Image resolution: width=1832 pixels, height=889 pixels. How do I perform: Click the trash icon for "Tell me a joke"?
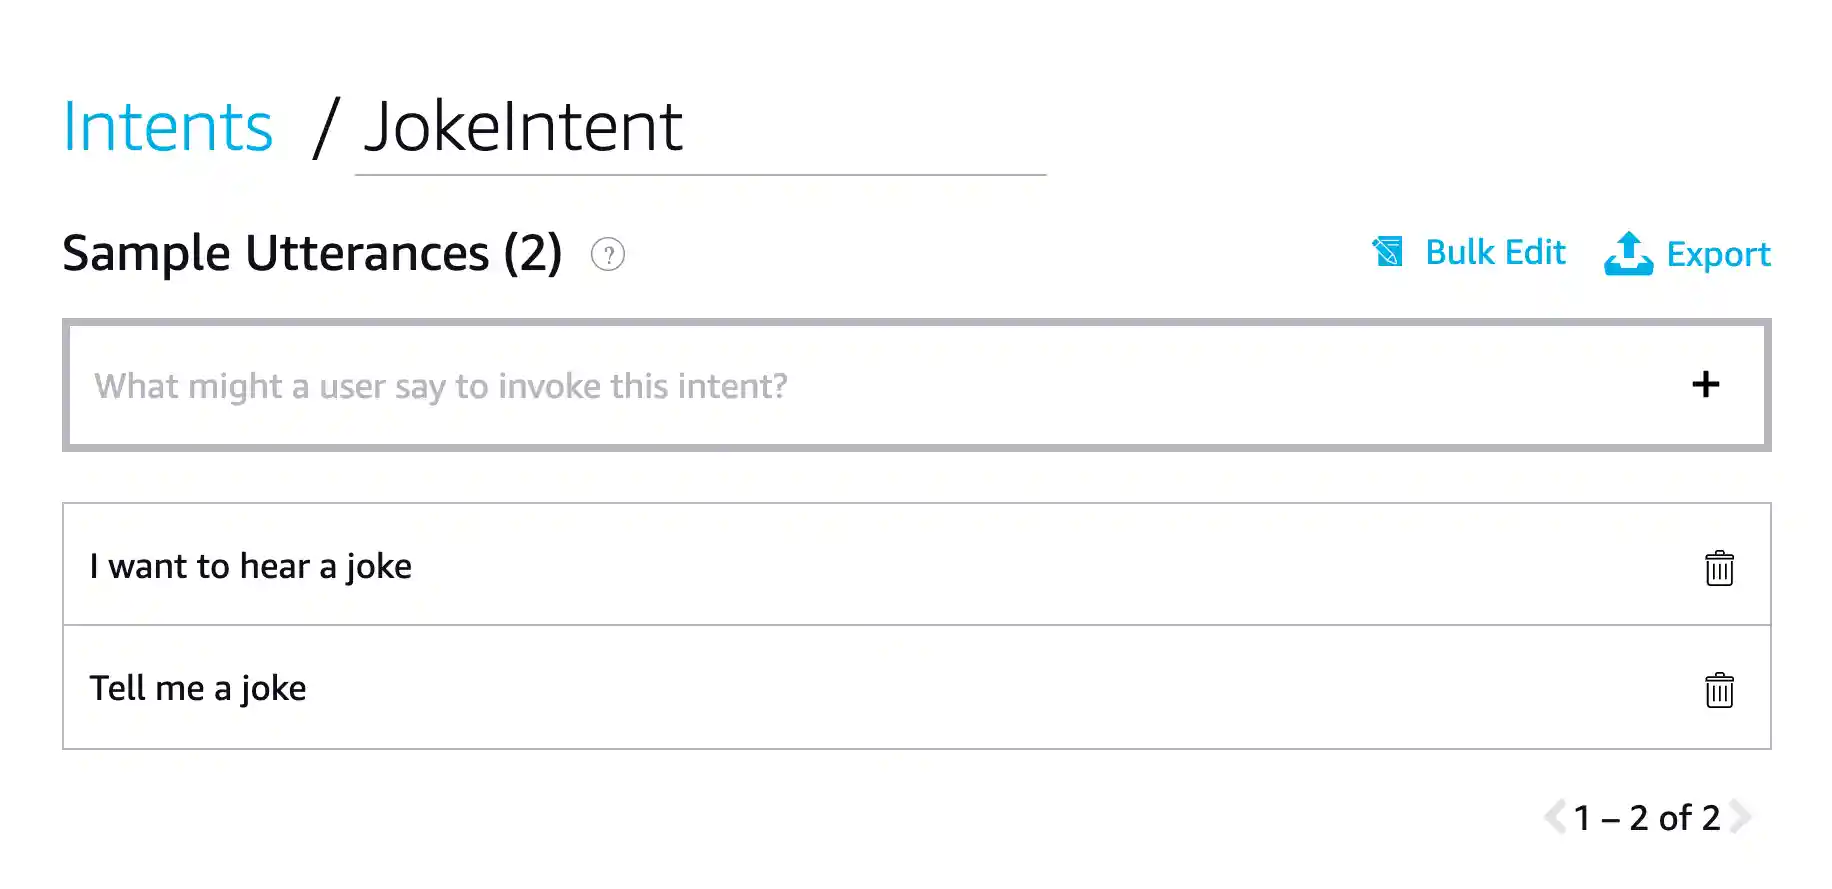pyautogui.click(x=1720, y=689)
